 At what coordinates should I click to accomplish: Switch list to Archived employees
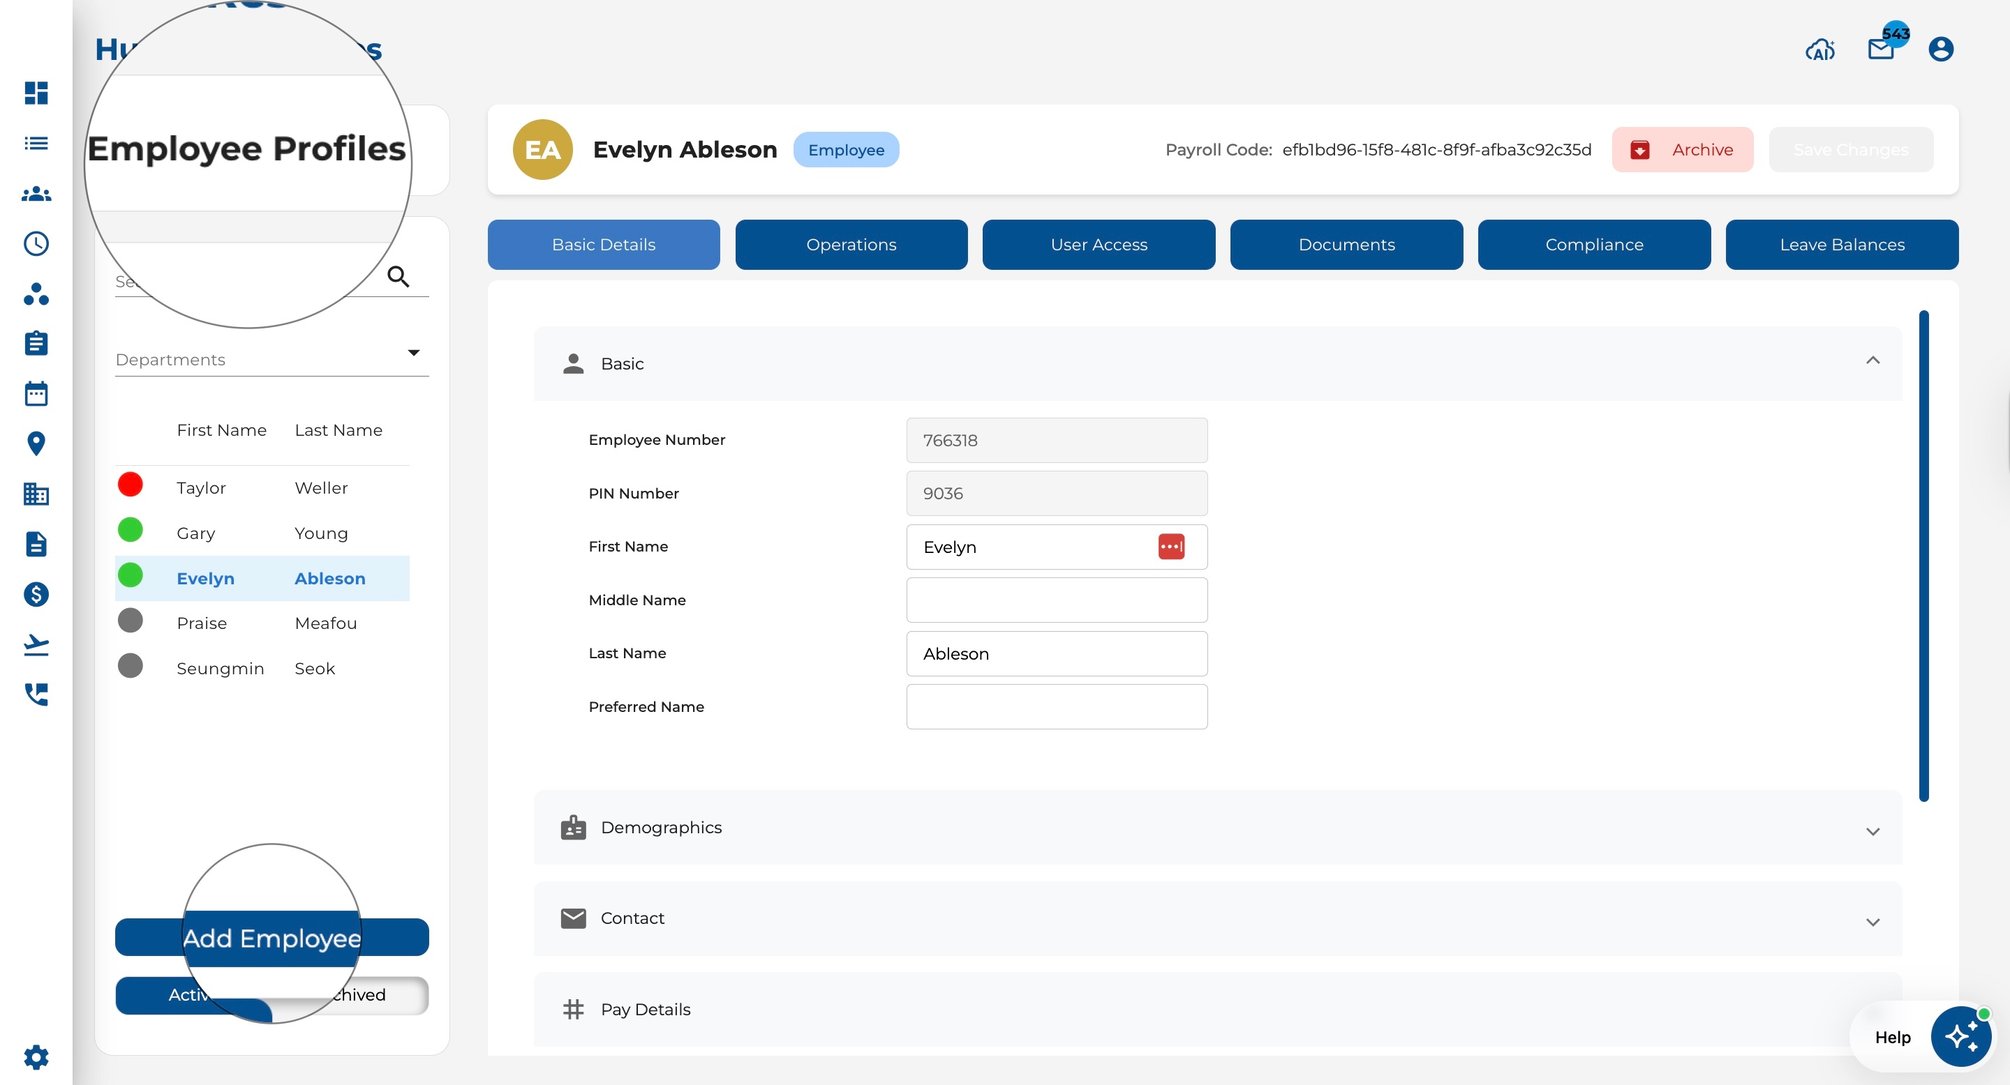point(351,995)
